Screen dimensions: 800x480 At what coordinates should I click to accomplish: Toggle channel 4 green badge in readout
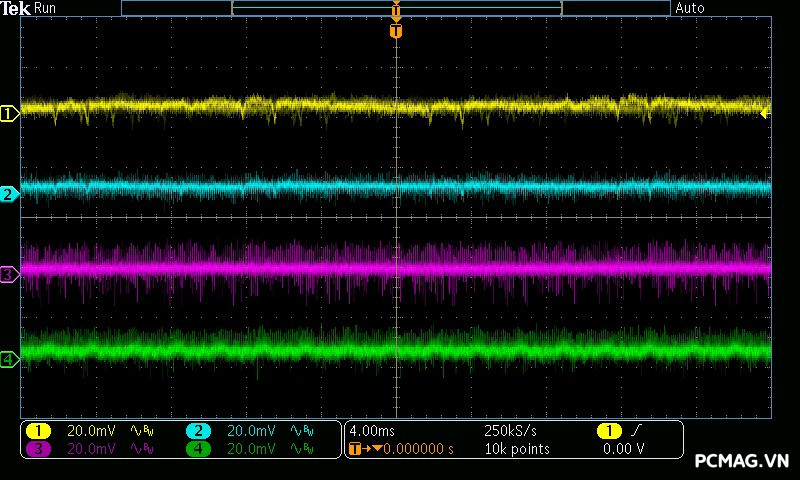point(198,449)
